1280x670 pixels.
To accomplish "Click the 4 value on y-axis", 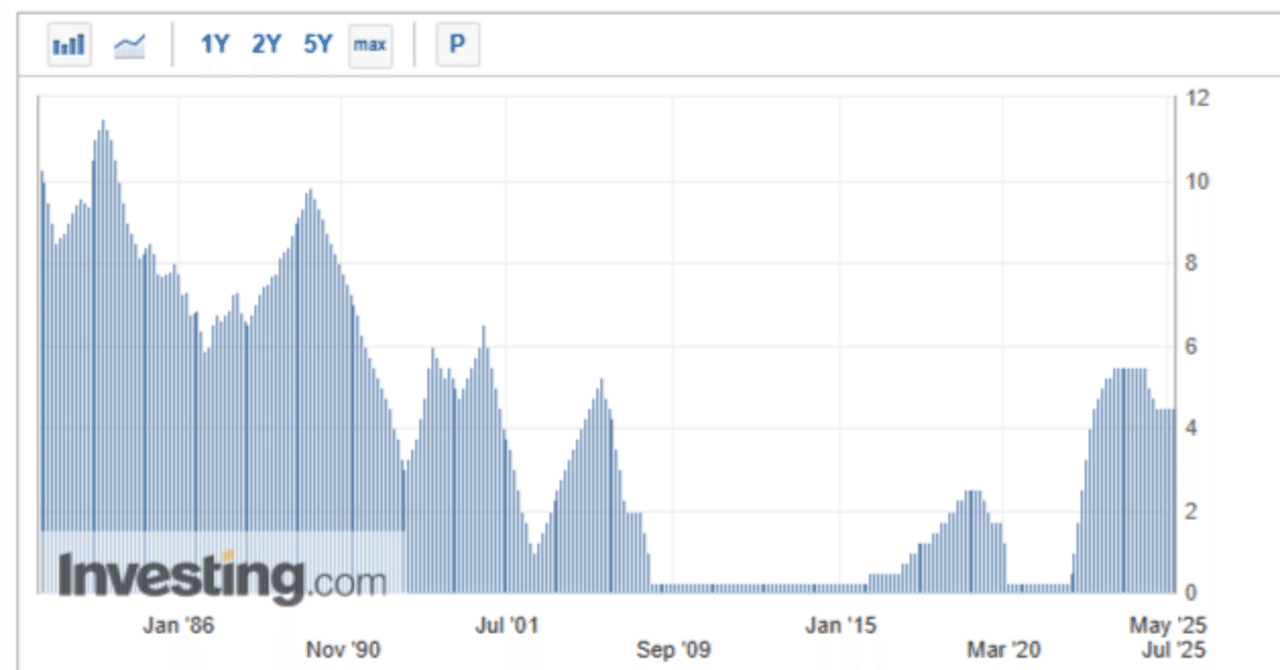I will 1192,429.
